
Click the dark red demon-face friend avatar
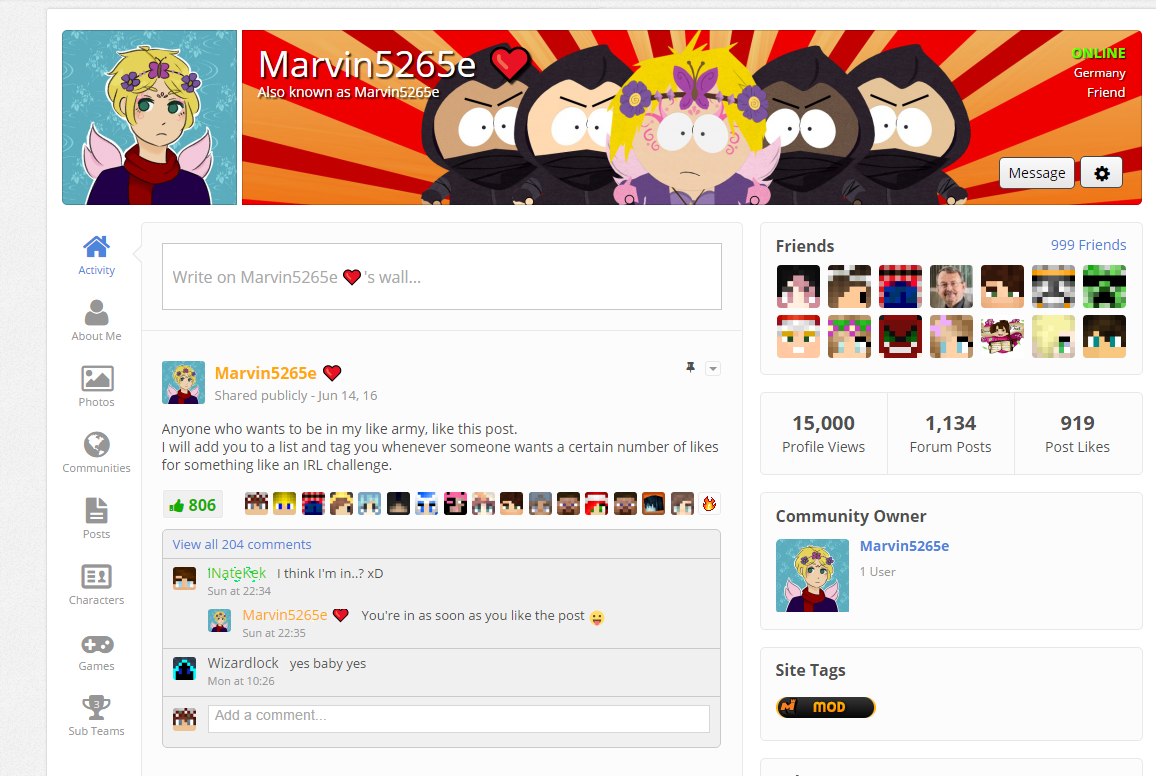point(900,336)
